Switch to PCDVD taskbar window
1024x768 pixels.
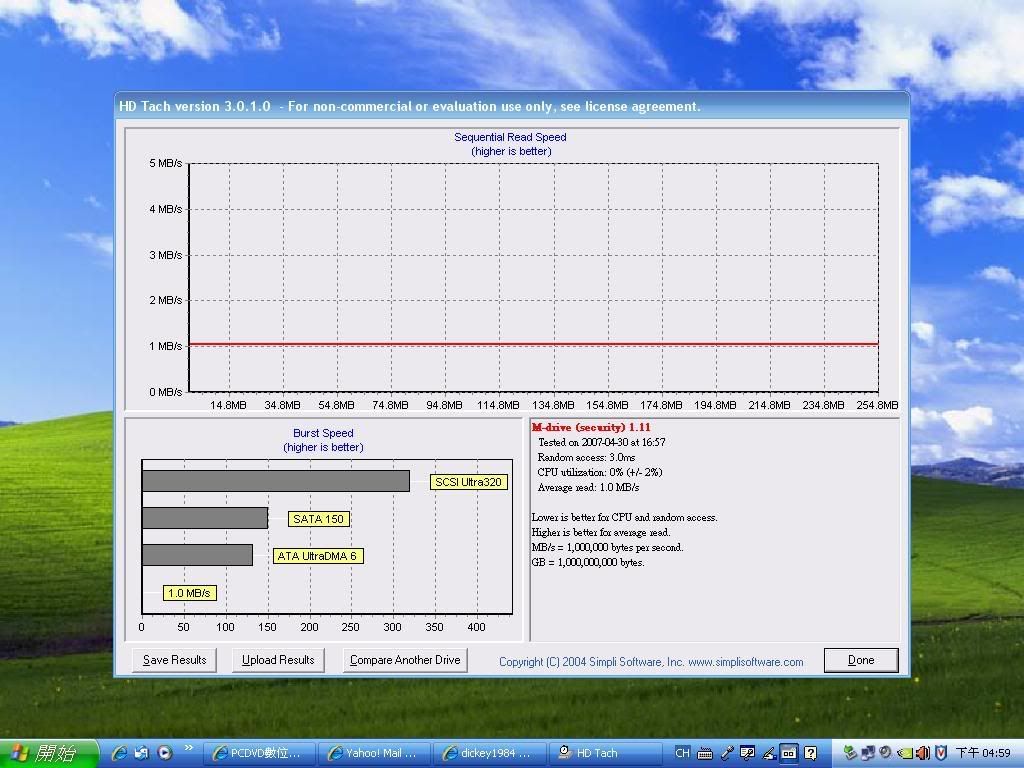click(x=260, y=753)
